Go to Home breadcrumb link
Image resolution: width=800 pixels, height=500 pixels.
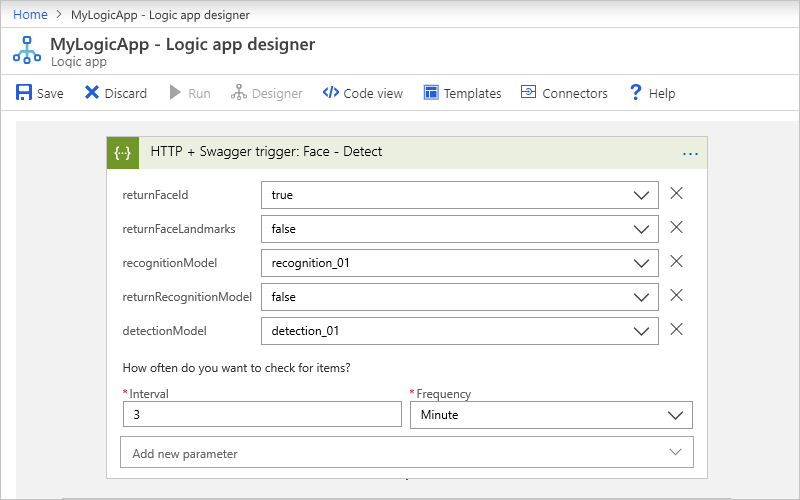[29, 15]
